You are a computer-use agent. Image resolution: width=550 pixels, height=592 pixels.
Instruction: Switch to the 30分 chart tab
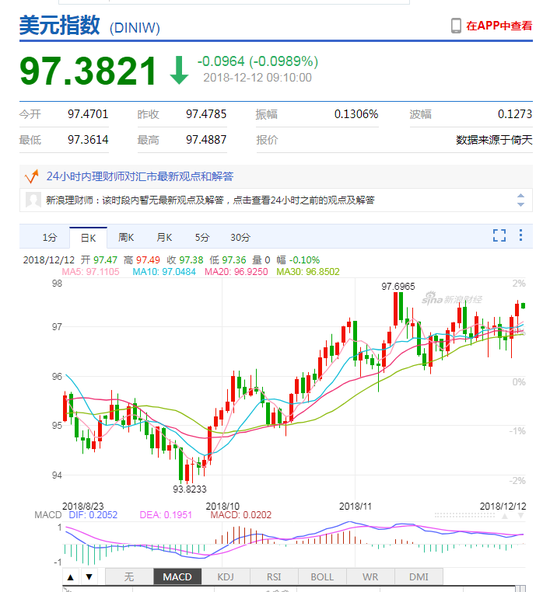(x=240, y=237)
